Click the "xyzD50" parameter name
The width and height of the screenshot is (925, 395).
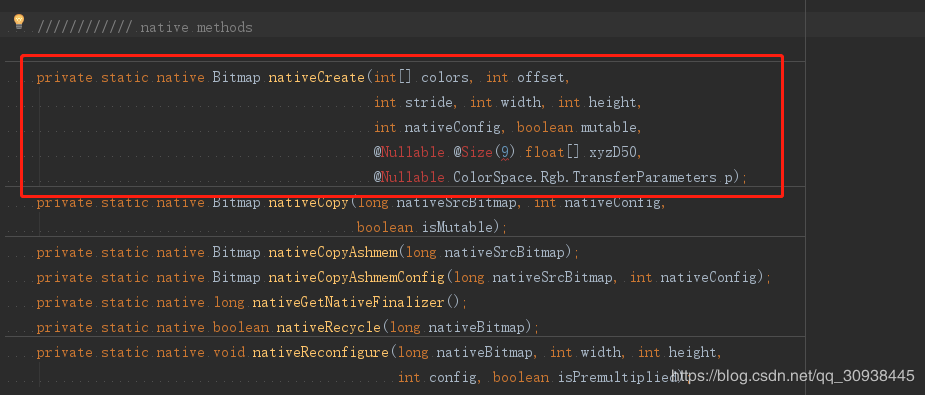click(613, 152)
